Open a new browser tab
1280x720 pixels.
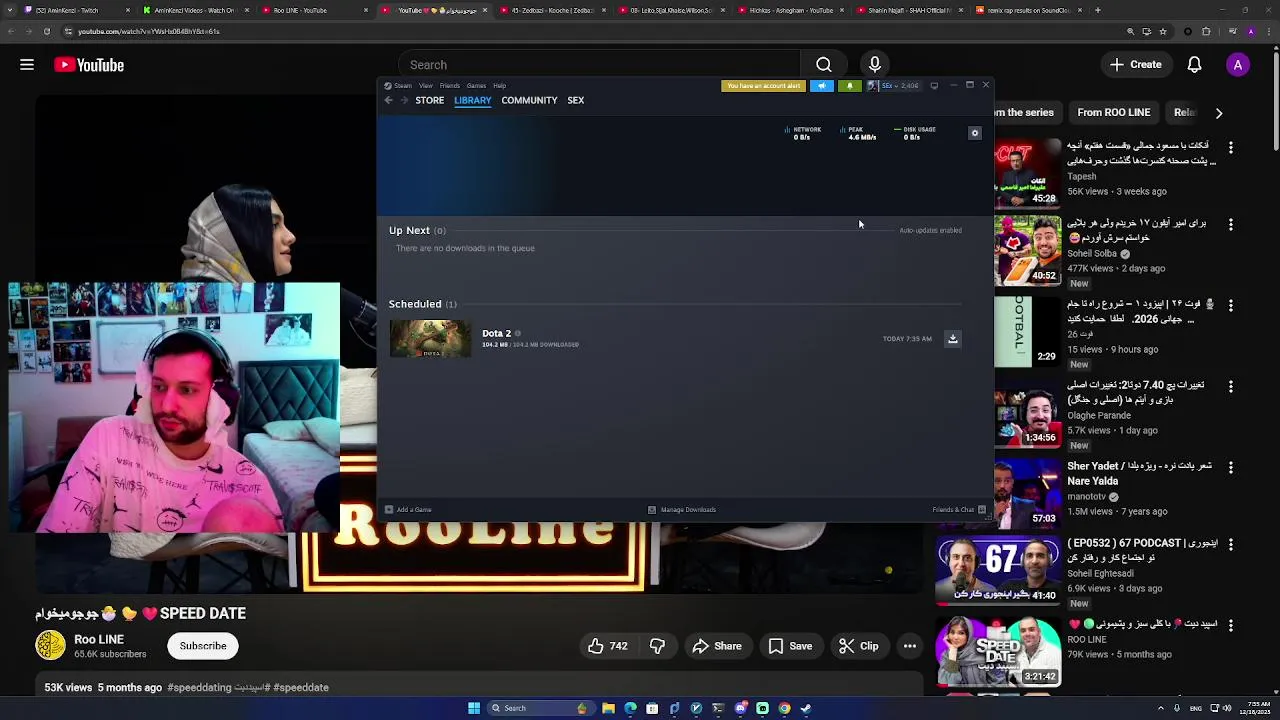(x=1098, y=10)
